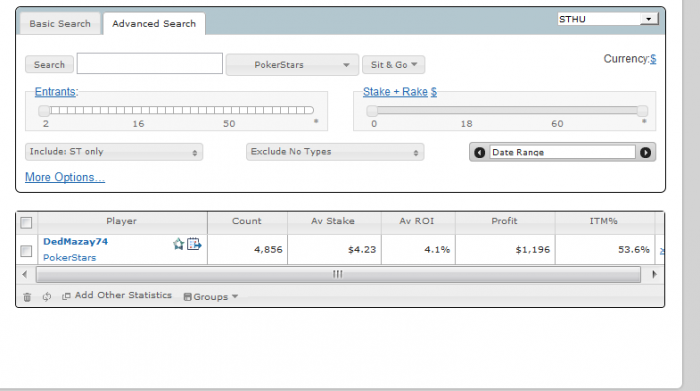Check the DedMazay74 row checkbox
Screen dimensions: 700x391
[26, 251]
